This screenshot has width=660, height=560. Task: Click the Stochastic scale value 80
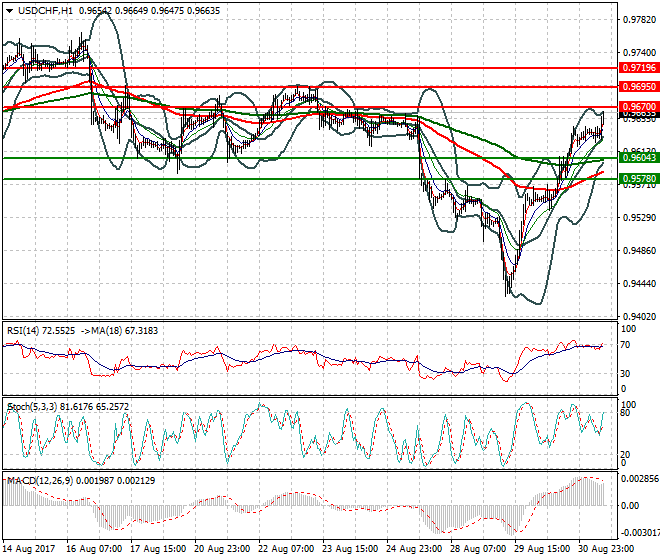pos(625,413)
